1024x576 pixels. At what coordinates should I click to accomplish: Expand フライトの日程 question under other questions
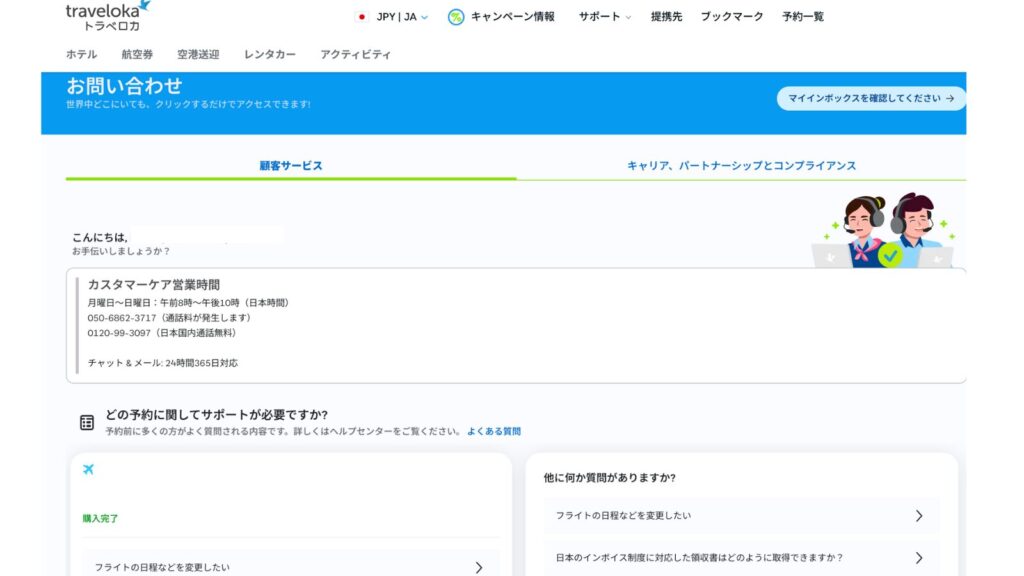coord(741,516)
